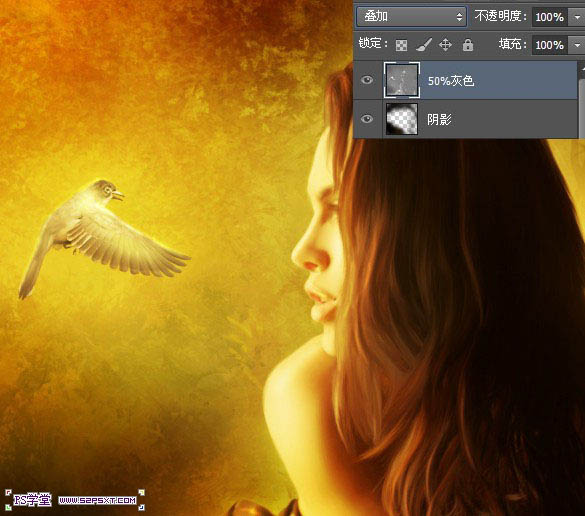This screenshot has height=516, width=585.
Task: Click the 阴影 layer name
Action: [439, 119]
